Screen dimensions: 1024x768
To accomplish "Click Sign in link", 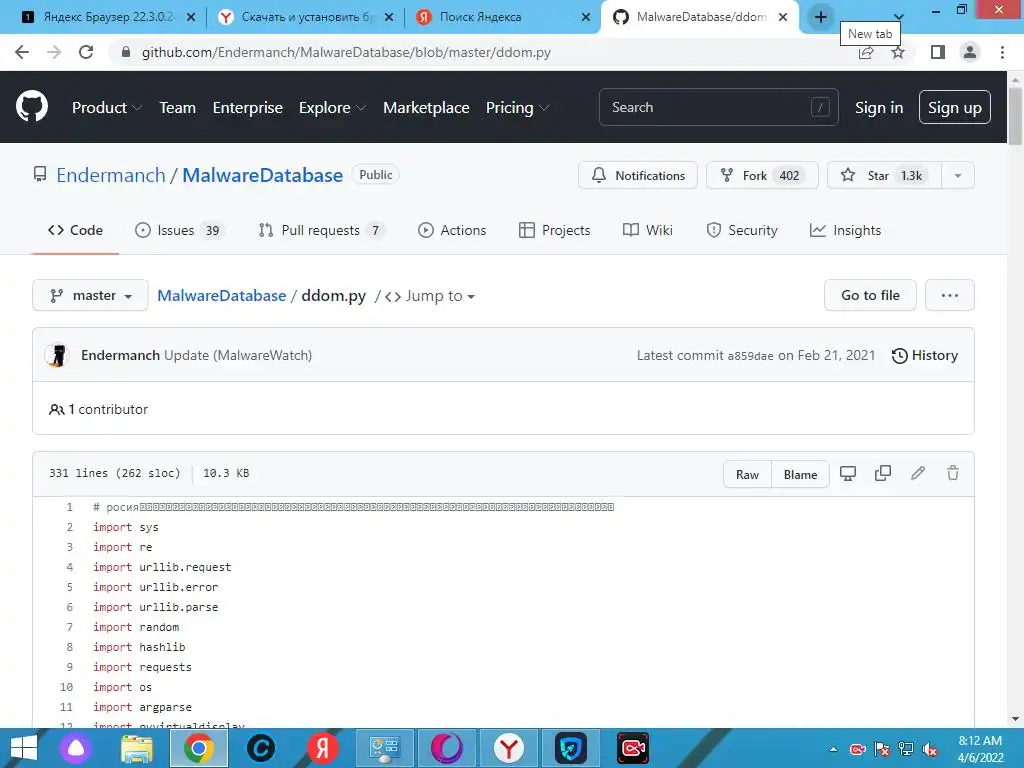I will [x=879, y=108].
